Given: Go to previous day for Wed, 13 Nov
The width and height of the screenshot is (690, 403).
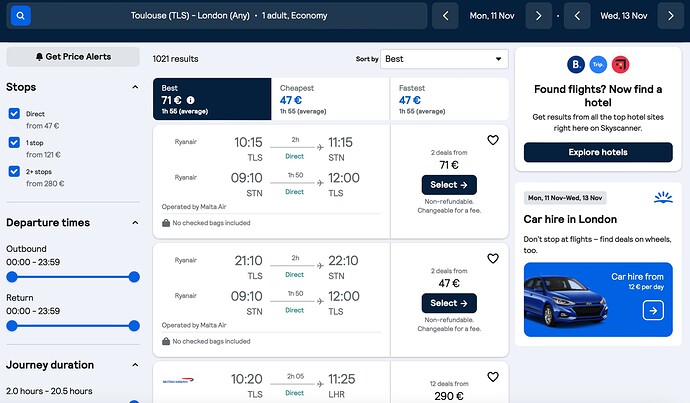Looking at the screenshot, I should (577, 16).
